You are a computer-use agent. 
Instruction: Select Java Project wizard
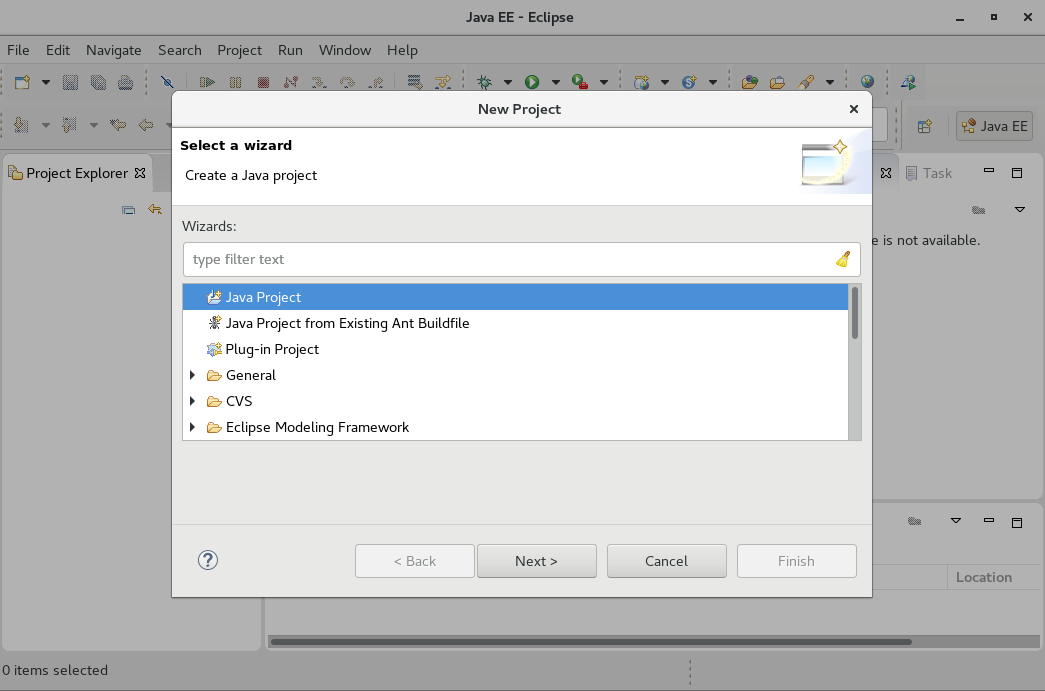click(515, 297)
